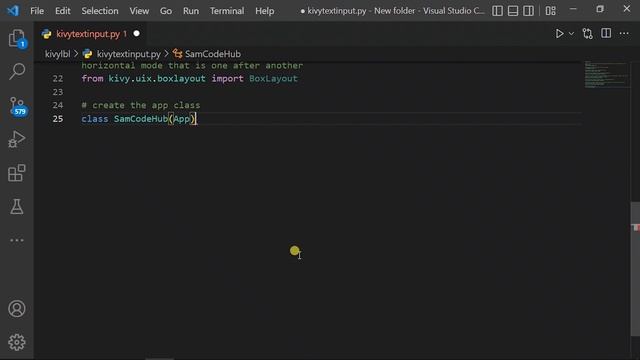Click kivy.uix.boxlayout module text

point(157,78)
